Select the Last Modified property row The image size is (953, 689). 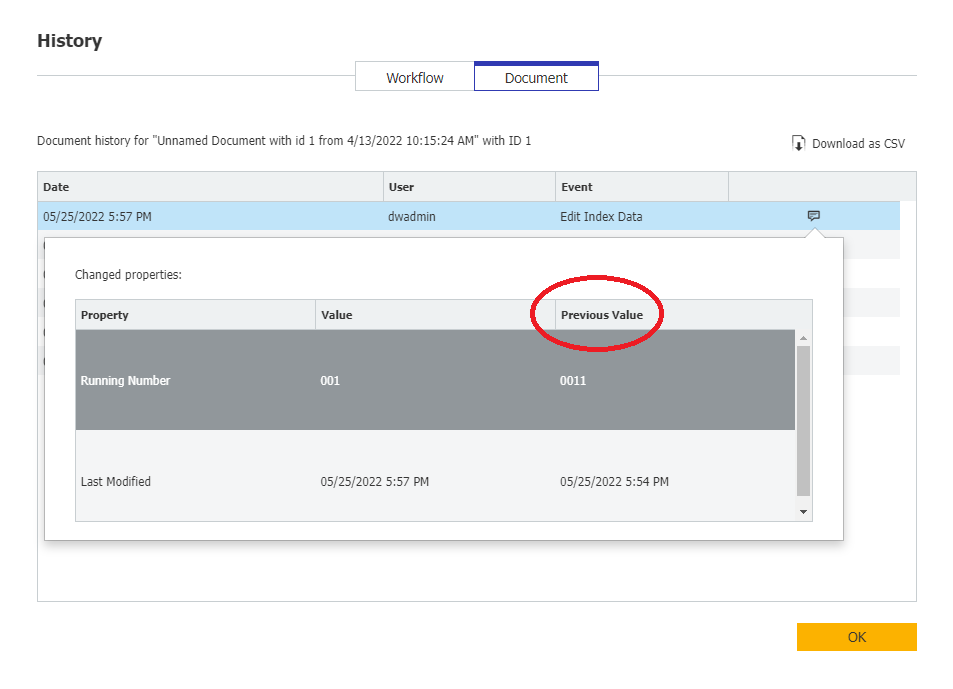(116, 482)
